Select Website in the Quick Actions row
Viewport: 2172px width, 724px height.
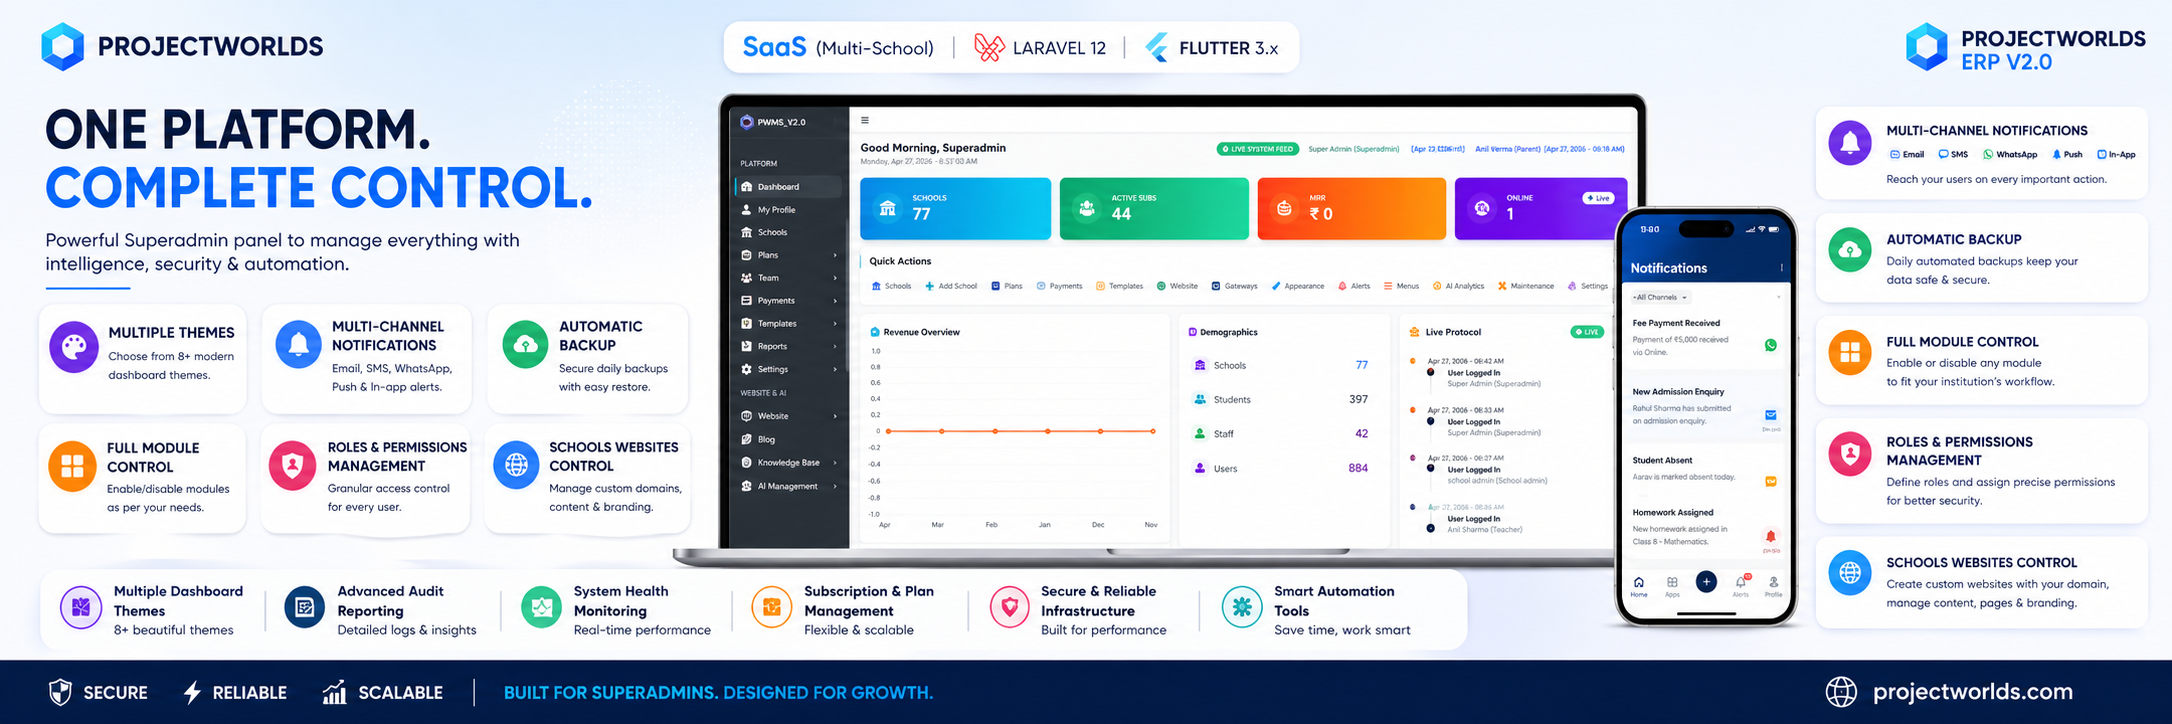pyautogui.click(x=1177, y=286)
